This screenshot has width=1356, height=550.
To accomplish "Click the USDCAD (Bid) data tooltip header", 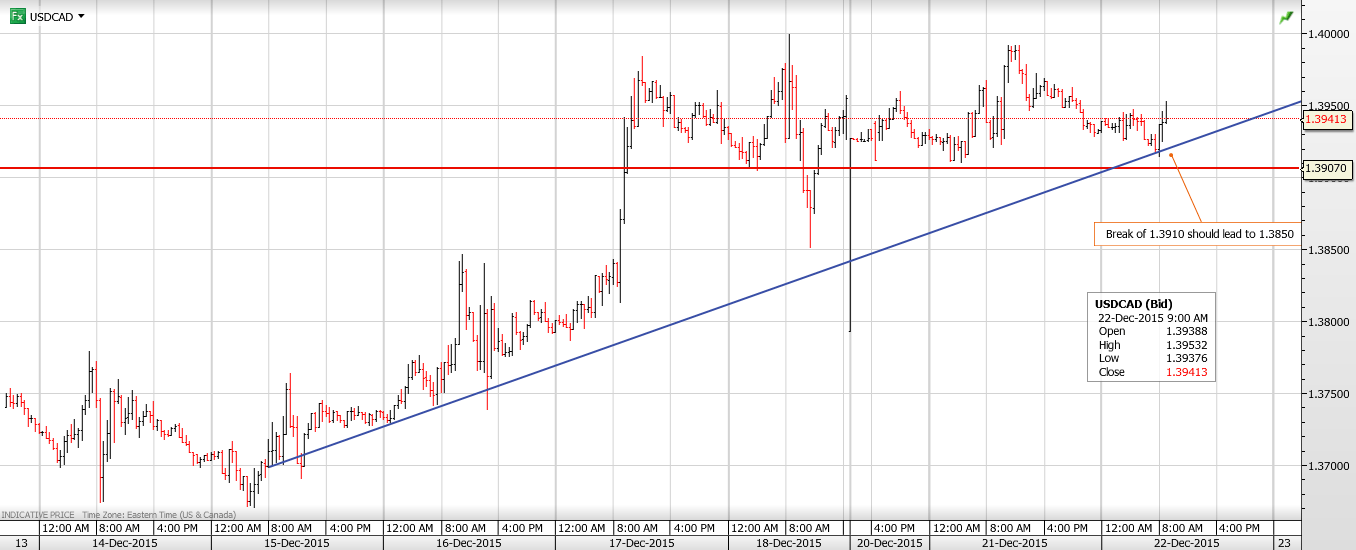I will point(1133,303).
